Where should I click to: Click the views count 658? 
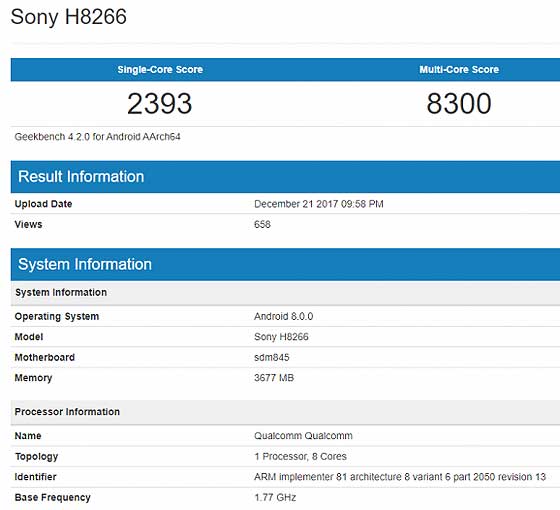262,224
